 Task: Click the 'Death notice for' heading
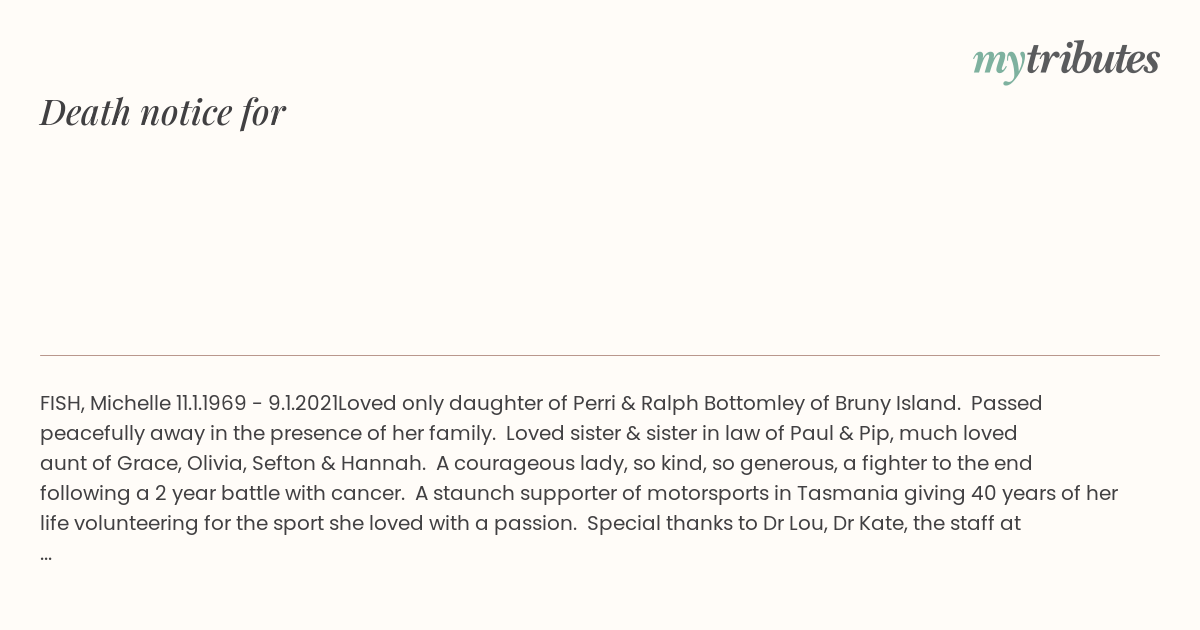(163, 112)
